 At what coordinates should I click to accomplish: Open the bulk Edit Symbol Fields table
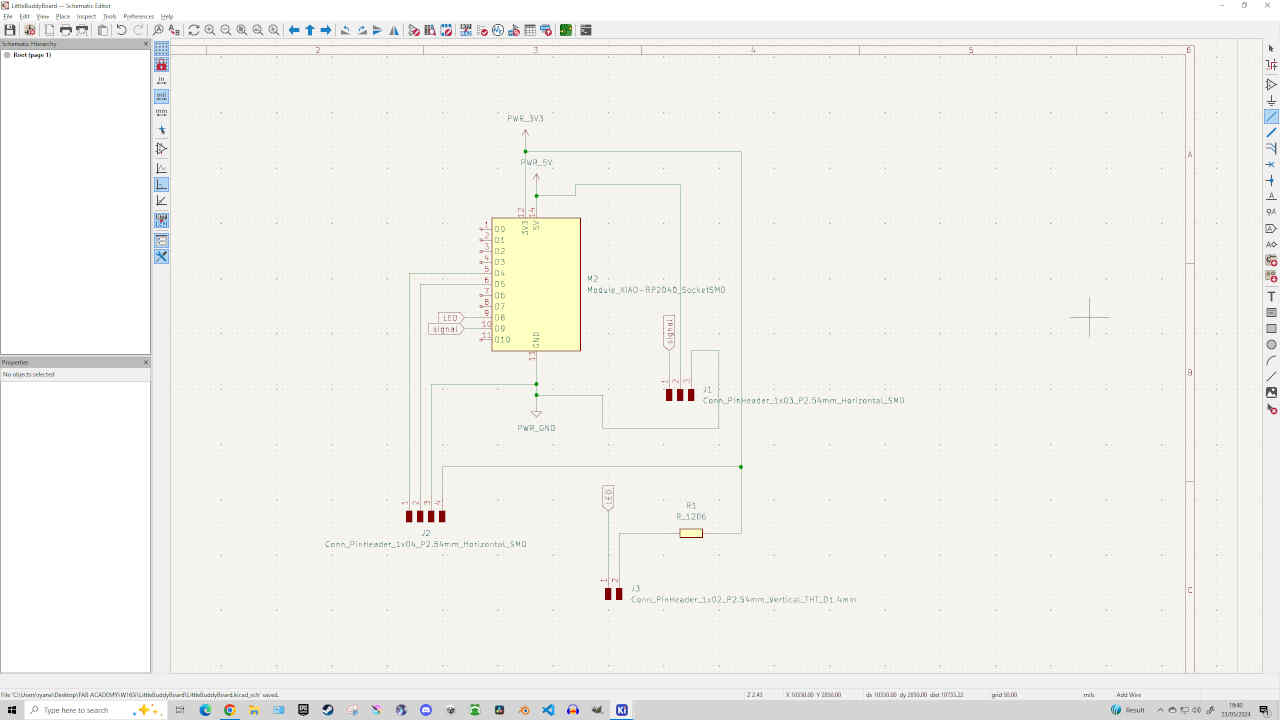pyautogui.click(x=530, y=30)
